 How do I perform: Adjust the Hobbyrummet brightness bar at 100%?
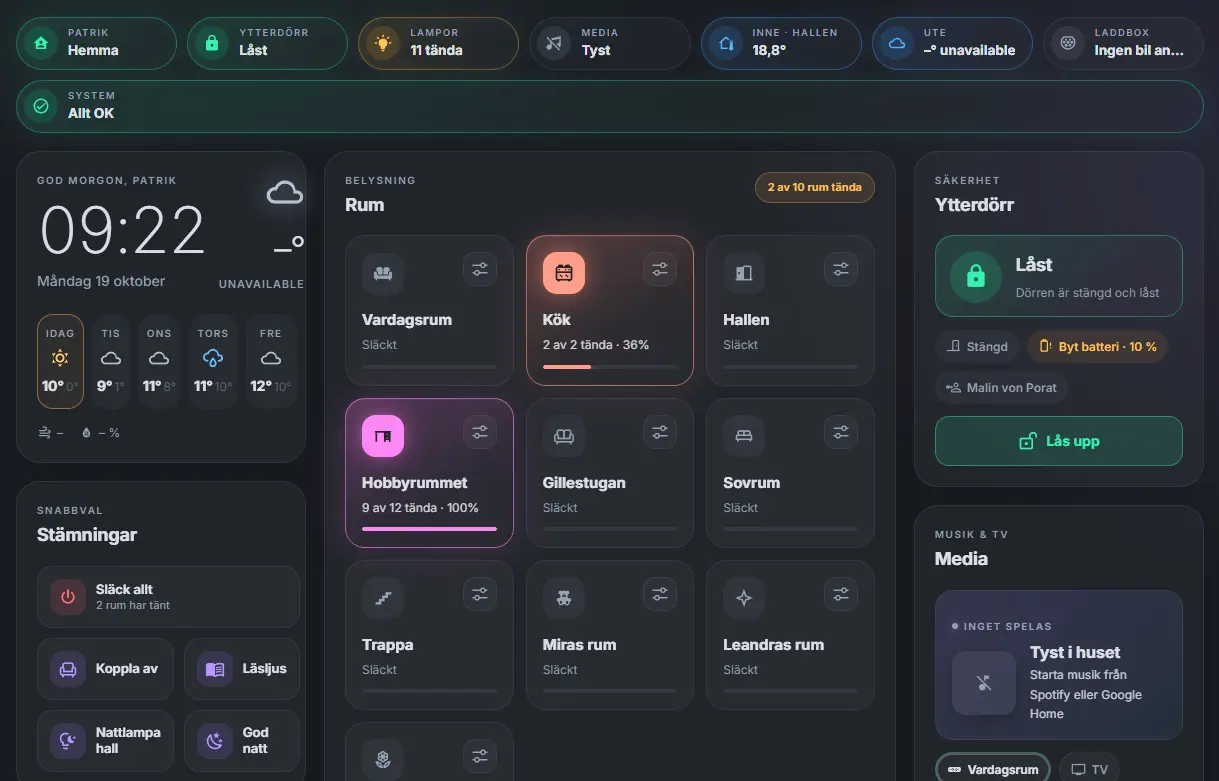429,529
